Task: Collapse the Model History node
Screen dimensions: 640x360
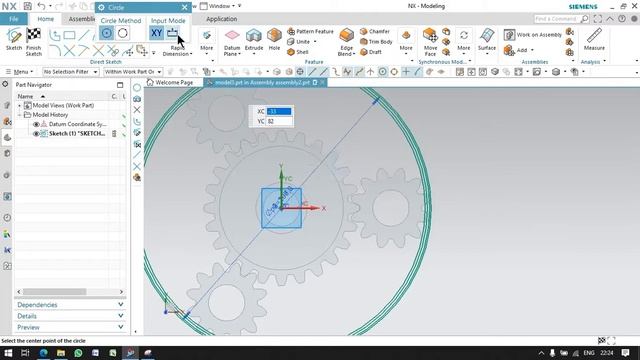Action: pos(19,115)
